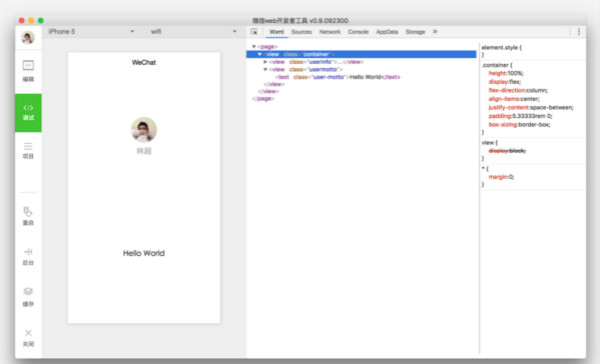600x364 pixels.
Task: Select the debug (调试) sidebar button
Action: point(28,113)
